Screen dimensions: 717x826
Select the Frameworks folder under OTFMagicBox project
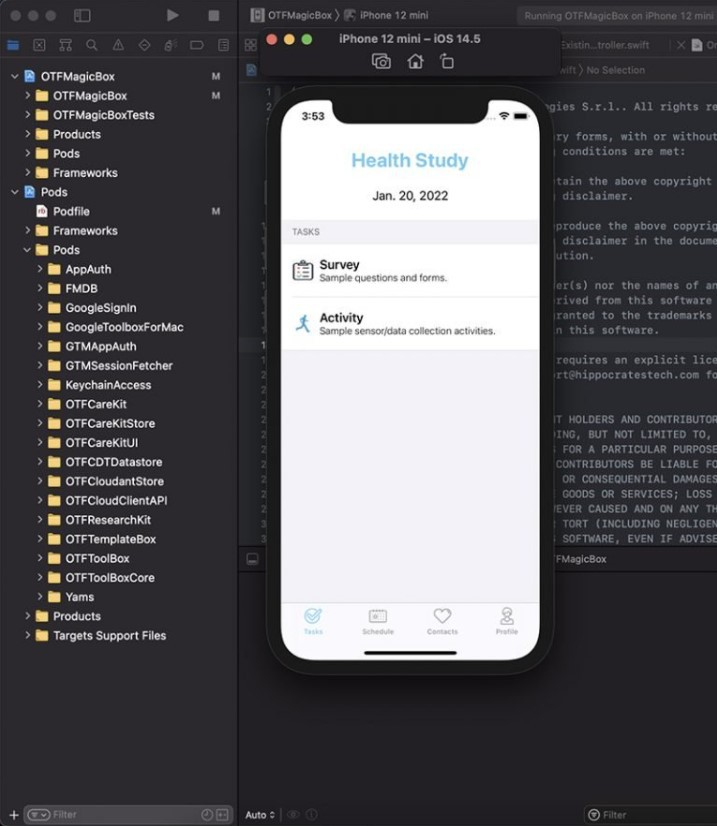85,173
